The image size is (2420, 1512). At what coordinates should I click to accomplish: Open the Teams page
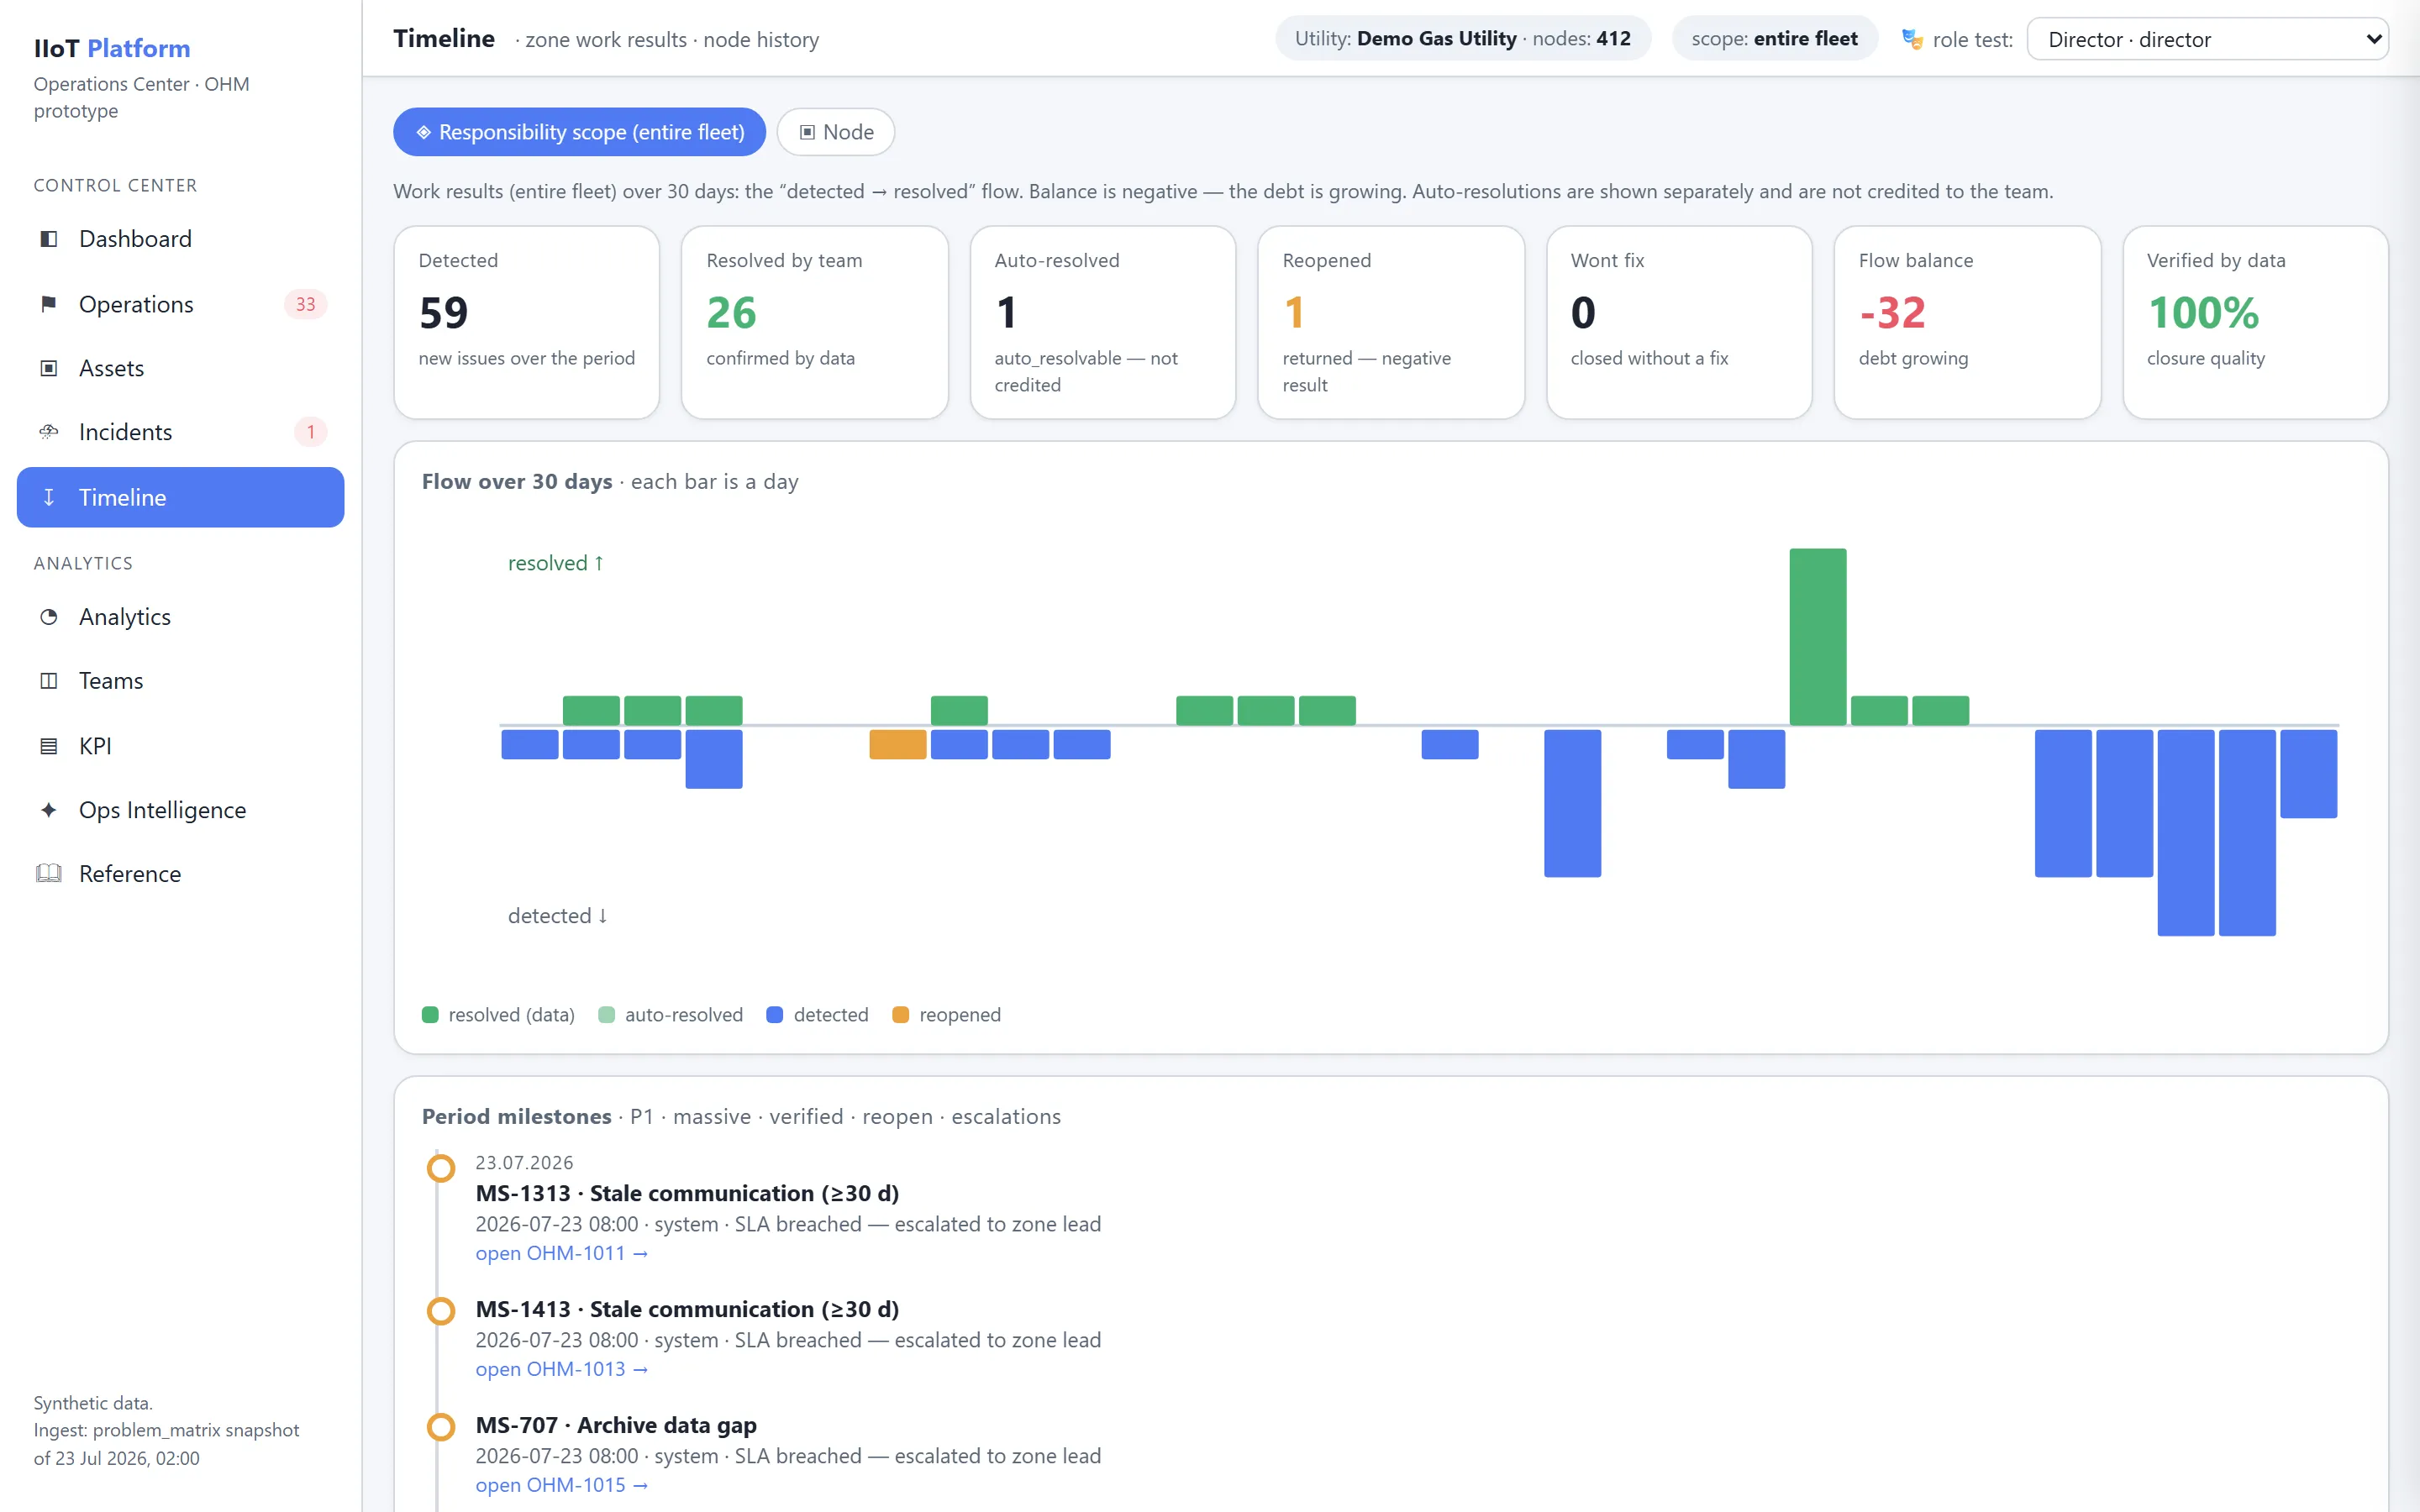point(180,681)
